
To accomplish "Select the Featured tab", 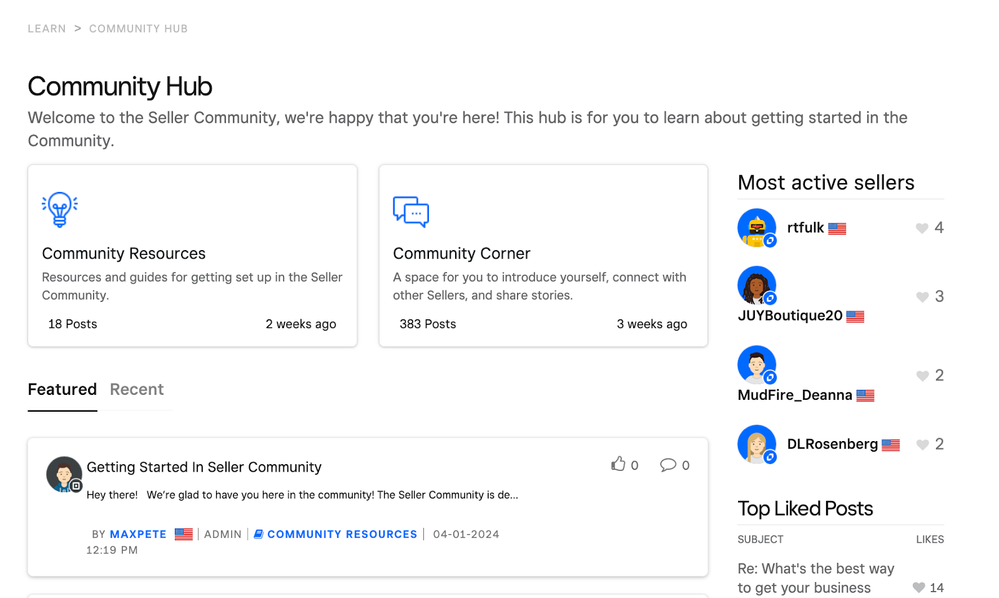I will click(x=62, y=389).
